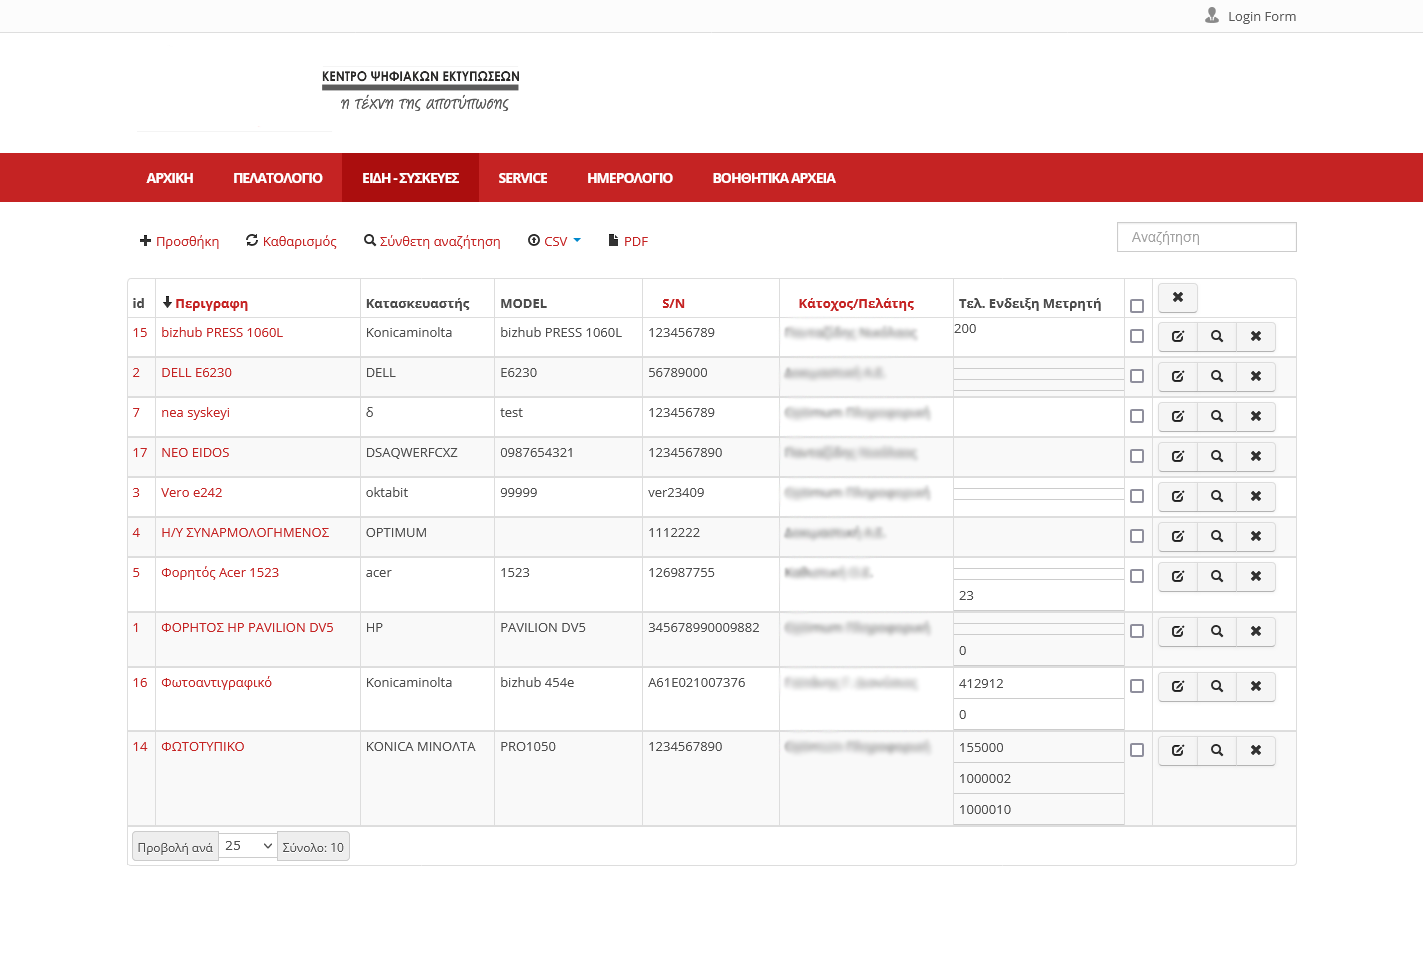Image resolution: width=1423 pixels, height=956 pixels.
Task: Open Σύνθετη αναζήτηση advanced search
Action: coord(432,241)
